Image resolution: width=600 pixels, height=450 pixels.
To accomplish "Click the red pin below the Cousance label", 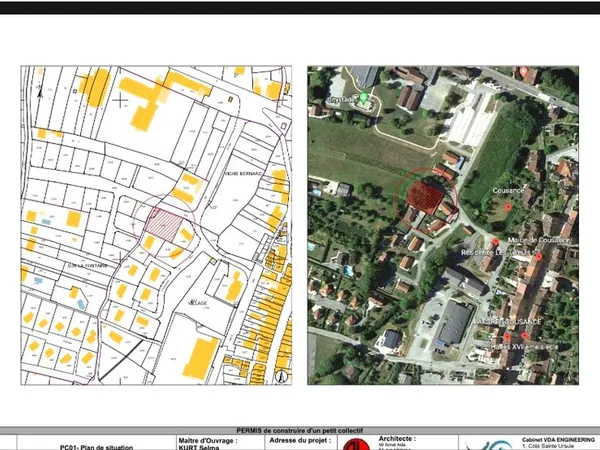I will pyautogui.click(x=508, y=207).
